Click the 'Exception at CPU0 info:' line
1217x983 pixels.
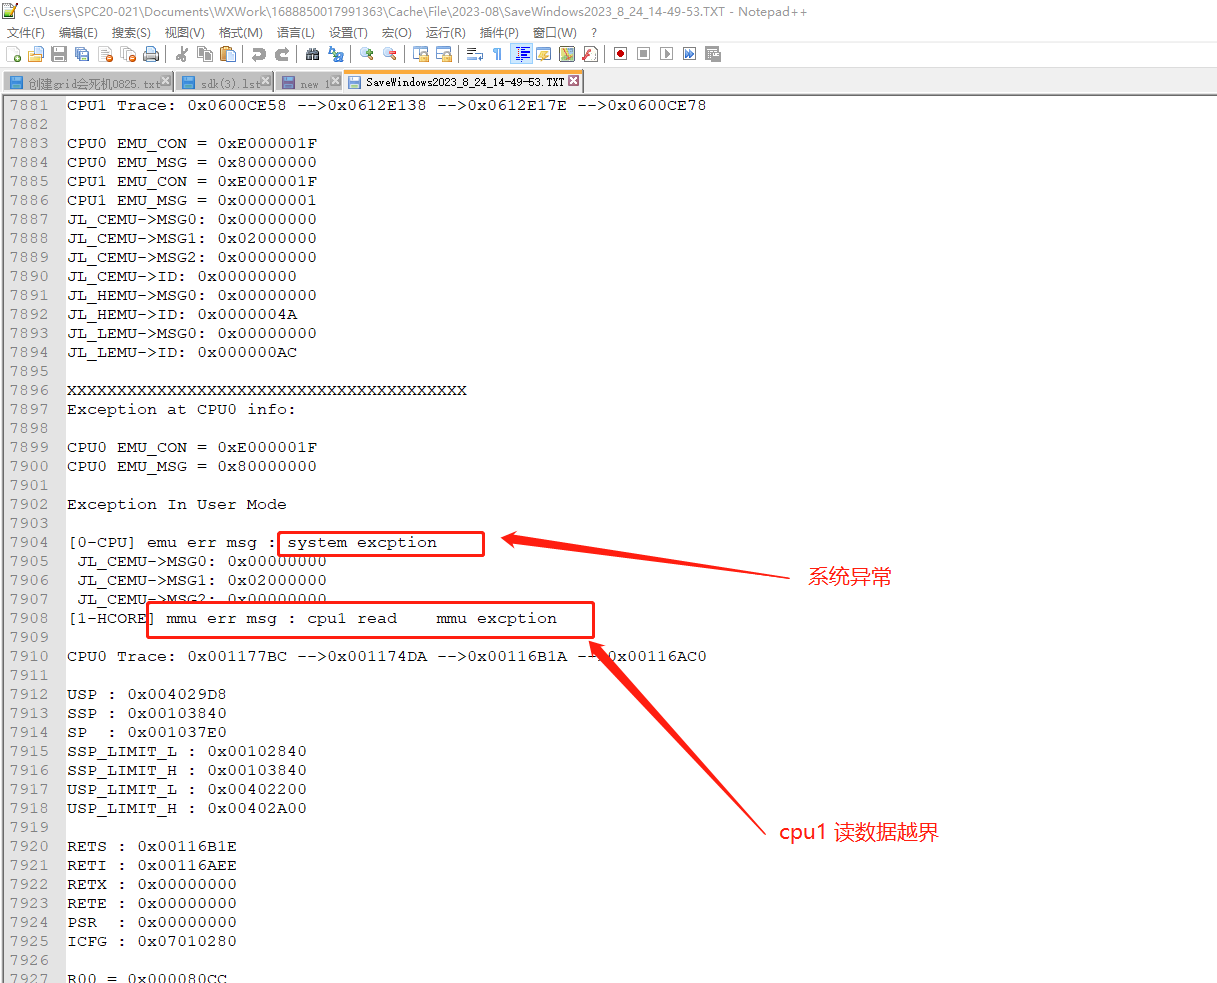pos(182,409)
